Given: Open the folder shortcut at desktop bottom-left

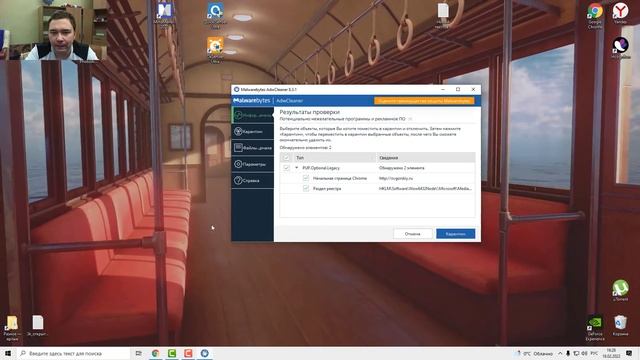Looking at the screenshot, I should point(12,328).
